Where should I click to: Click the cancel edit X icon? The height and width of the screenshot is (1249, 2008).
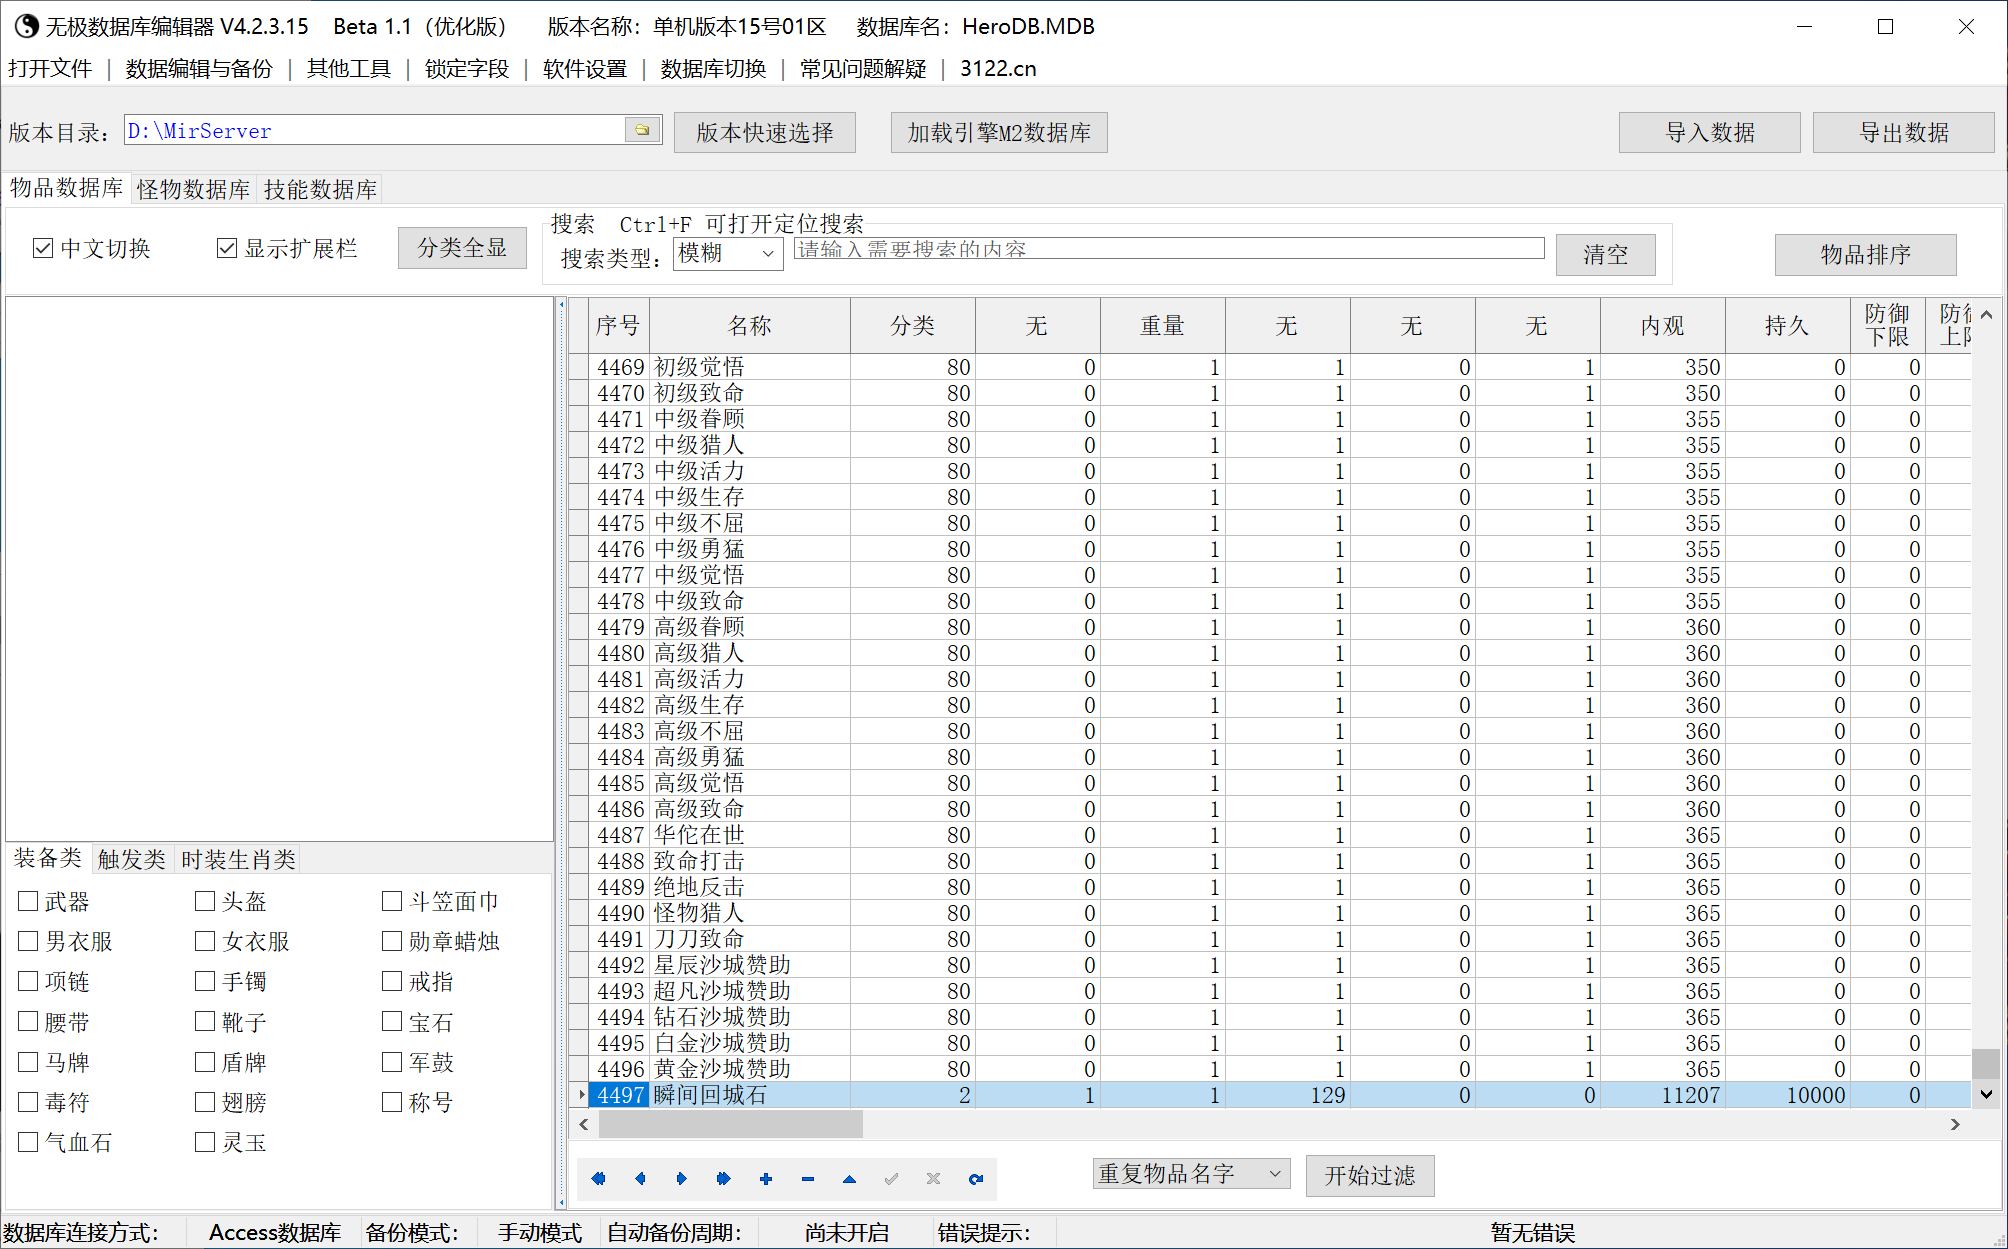pos(933,1179)
